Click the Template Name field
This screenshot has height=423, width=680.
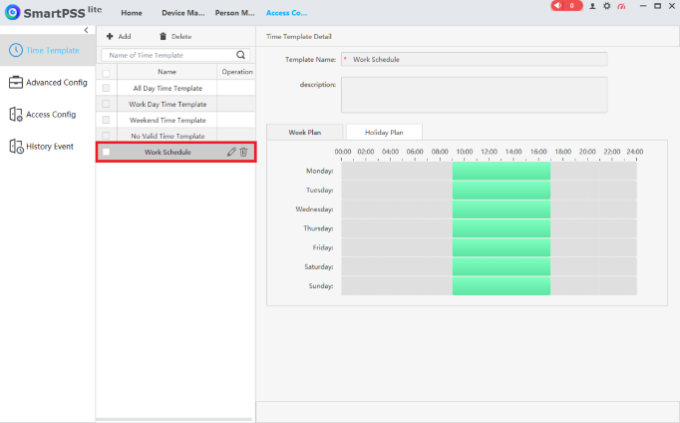point(474,59)
